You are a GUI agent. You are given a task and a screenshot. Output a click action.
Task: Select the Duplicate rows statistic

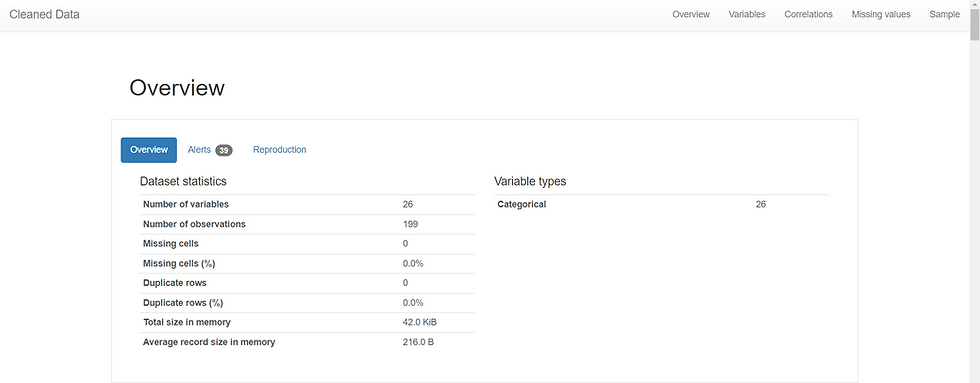point(307,282)
